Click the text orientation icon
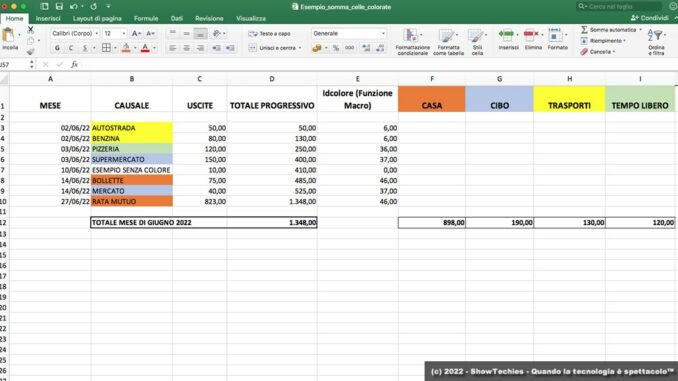 pyautogui.click(x=217, y=33)
